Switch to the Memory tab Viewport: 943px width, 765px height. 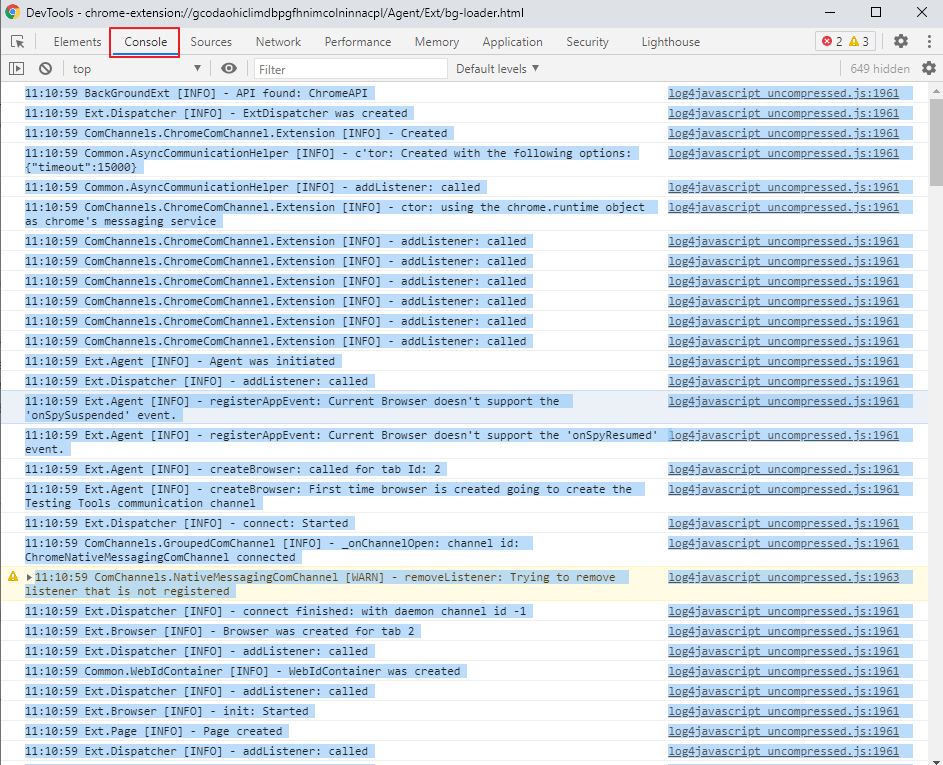click(436, 41)
